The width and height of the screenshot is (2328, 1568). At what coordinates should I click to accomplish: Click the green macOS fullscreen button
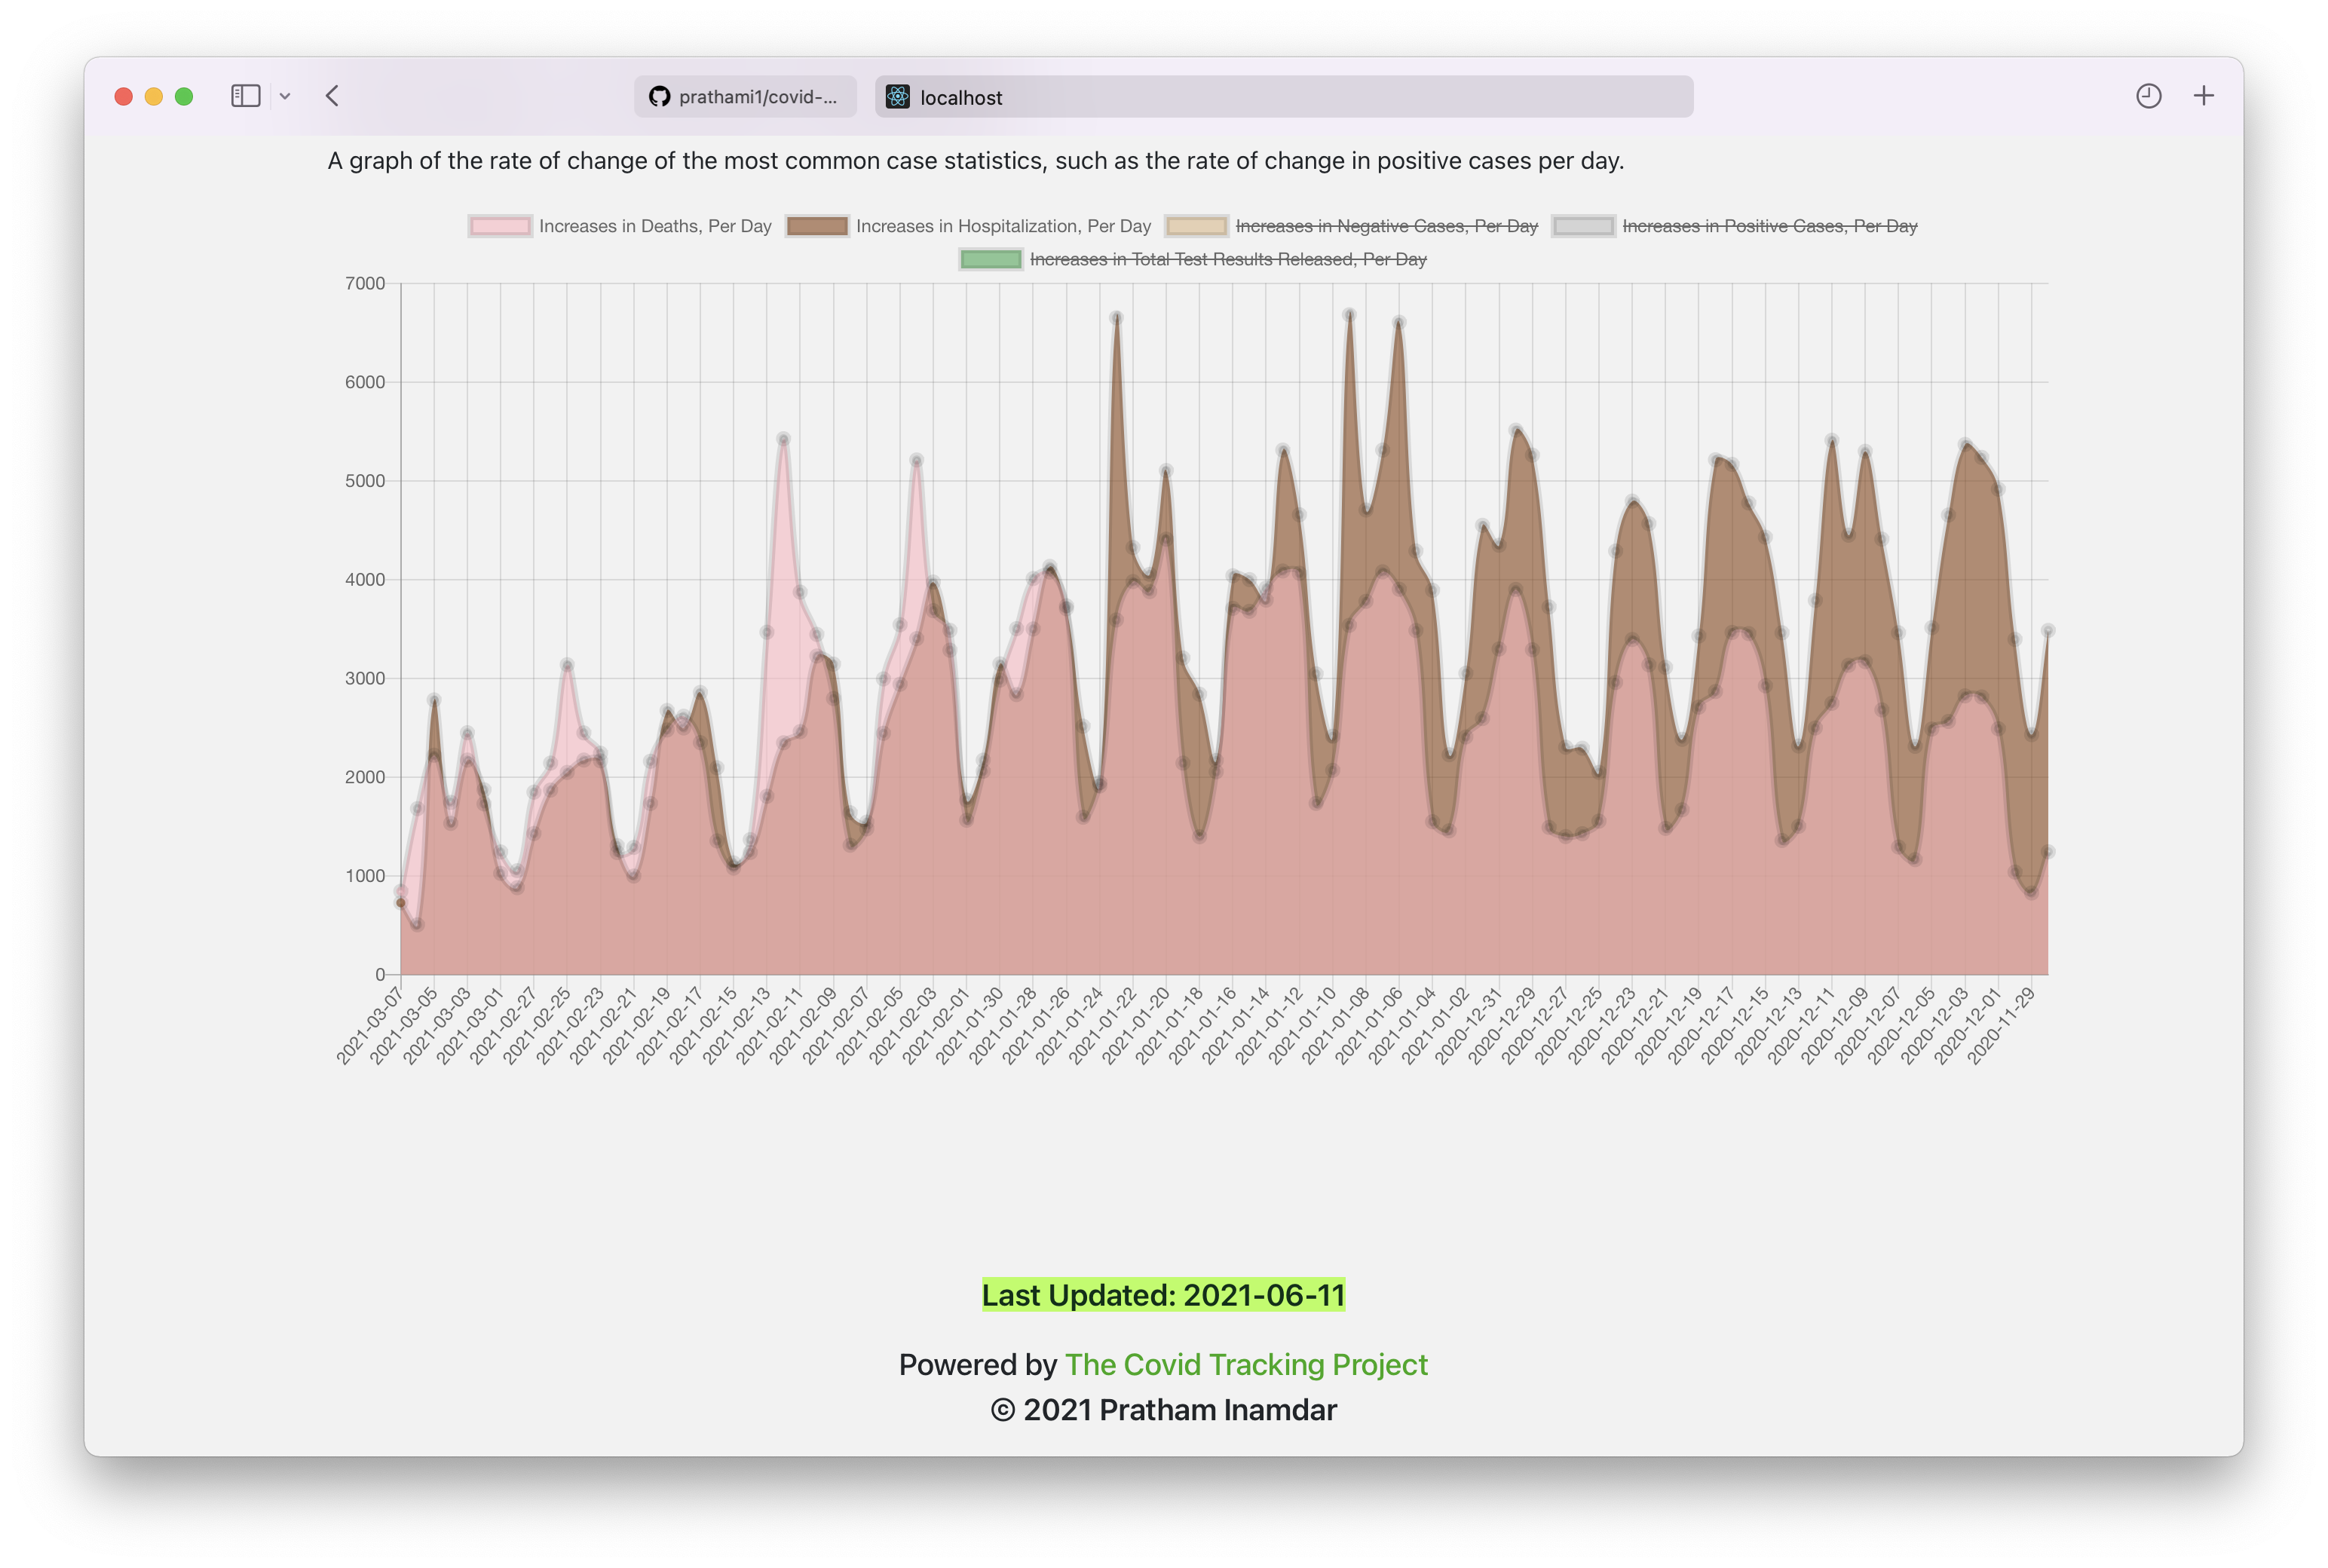[184, 96]
